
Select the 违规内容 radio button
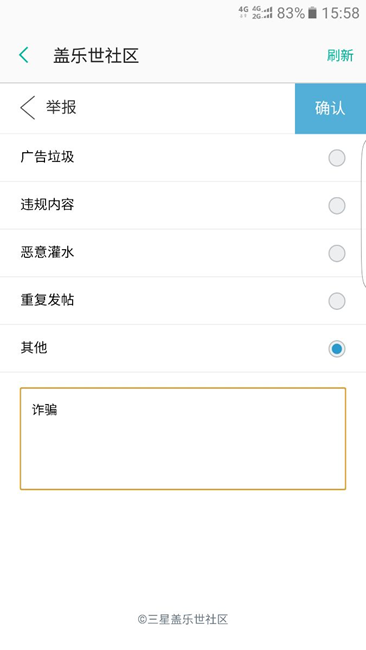337,206
